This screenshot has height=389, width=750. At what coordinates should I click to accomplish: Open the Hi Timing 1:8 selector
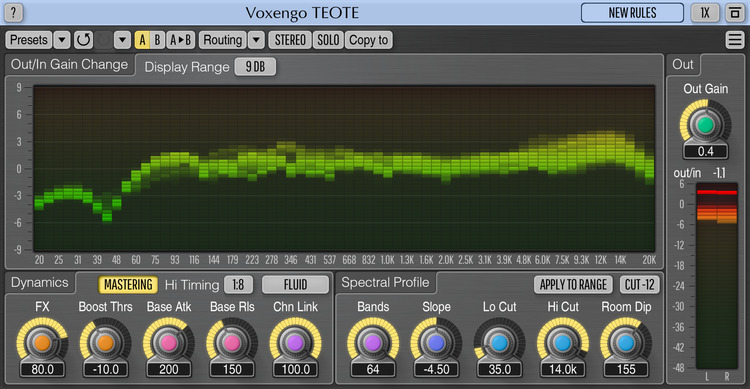pos(238,285)
